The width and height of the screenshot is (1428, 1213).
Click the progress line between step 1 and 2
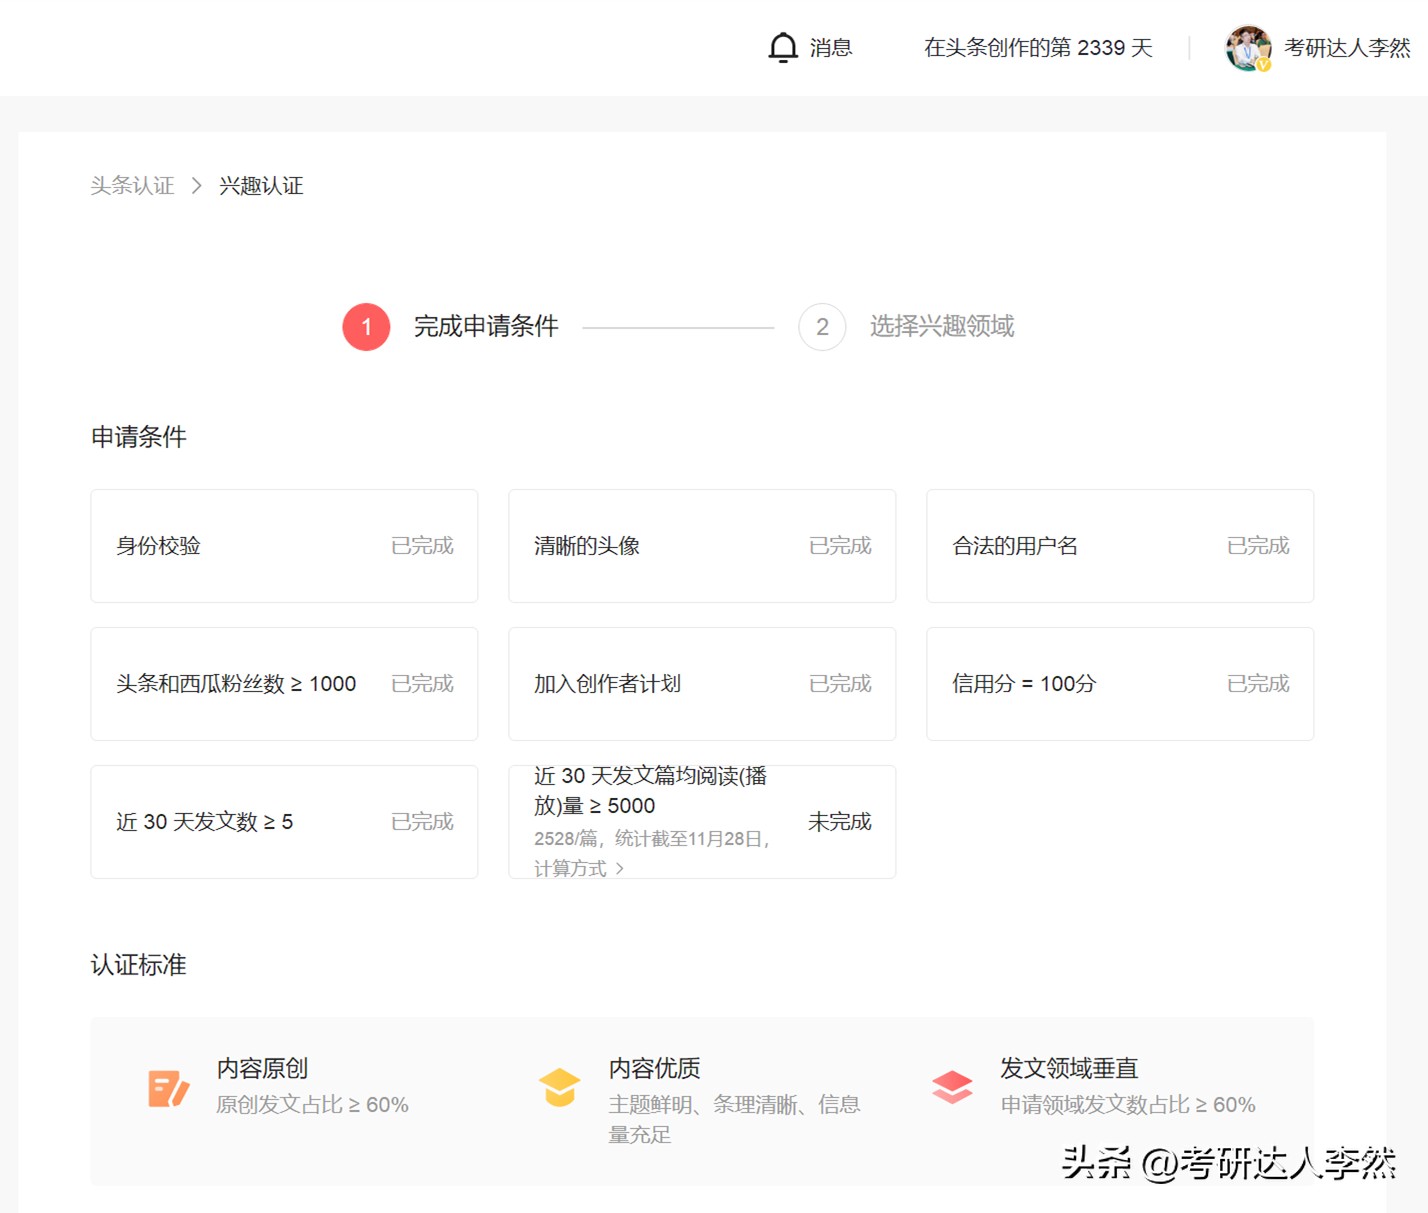[x=680, y=327]
